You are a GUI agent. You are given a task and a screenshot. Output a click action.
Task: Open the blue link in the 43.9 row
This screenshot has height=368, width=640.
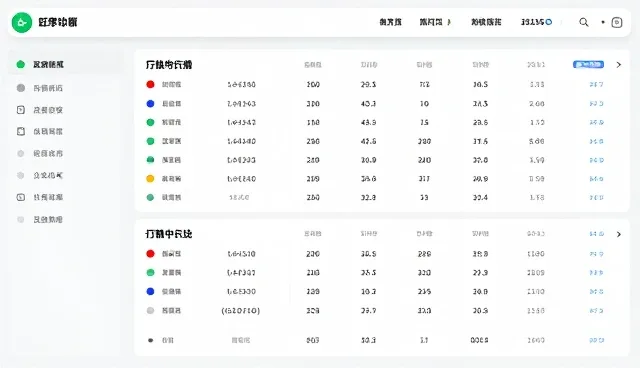(x=596, y=122)
